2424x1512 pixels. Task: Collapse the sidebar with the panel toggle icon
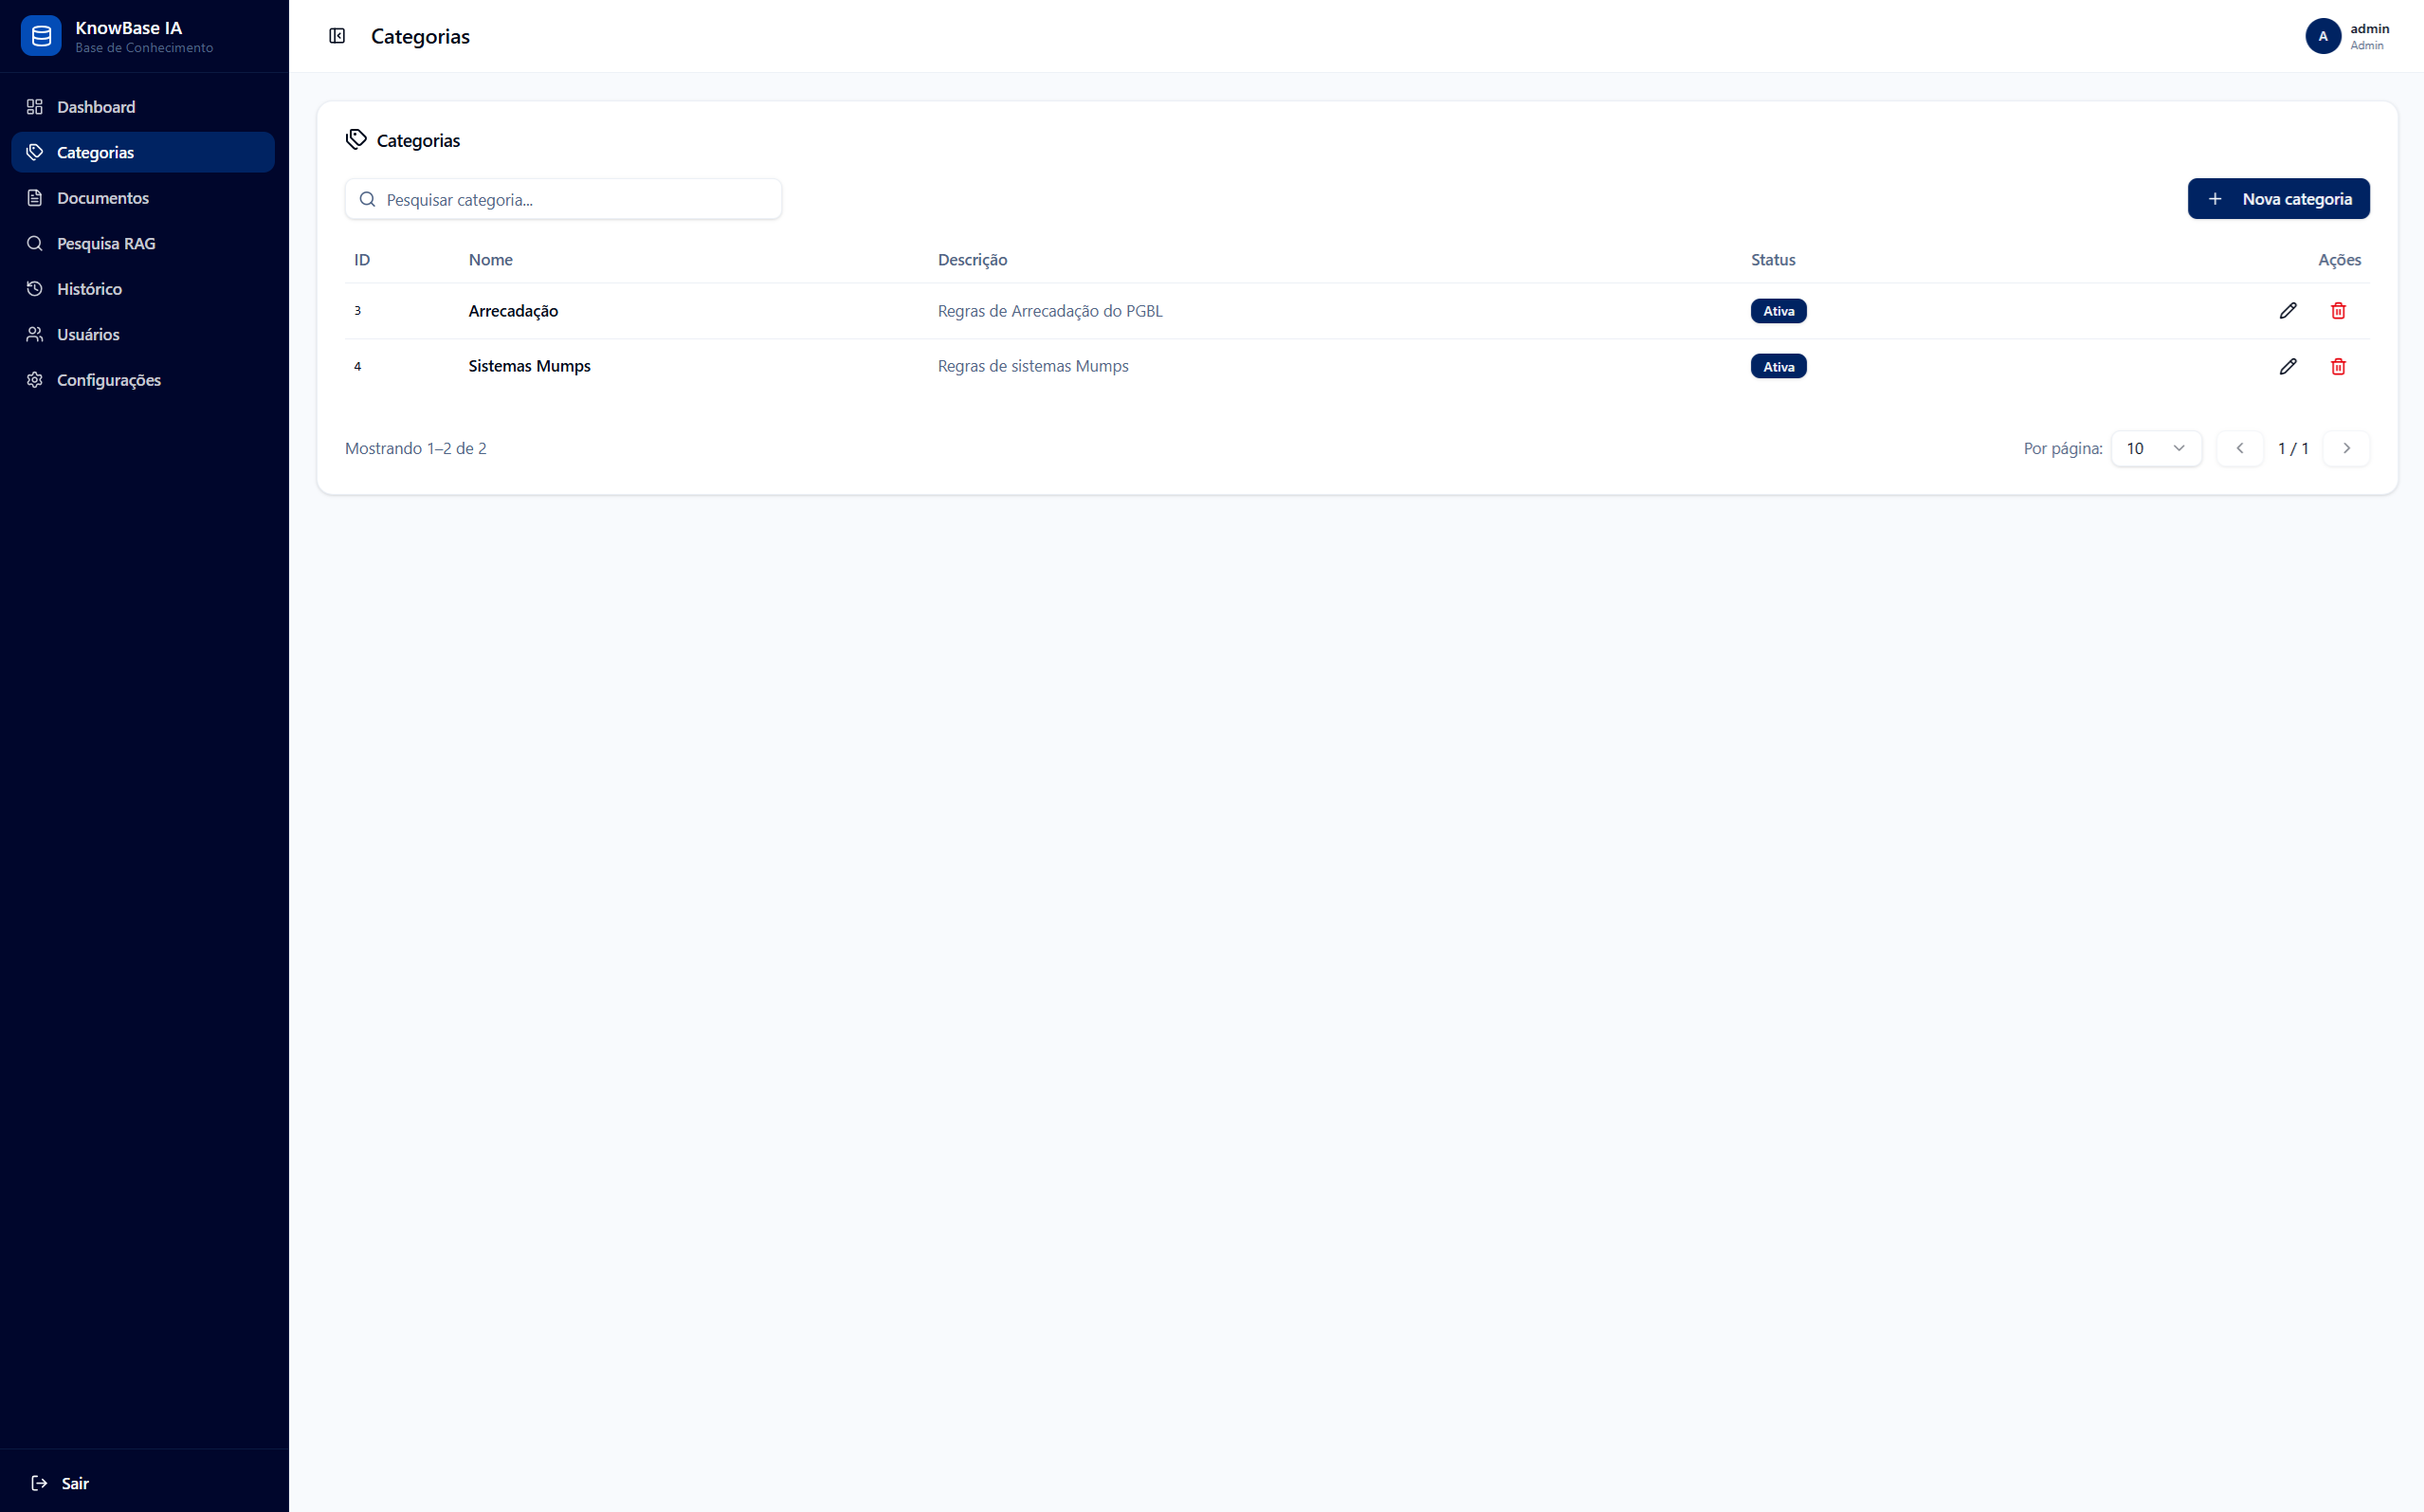[337, 36]
